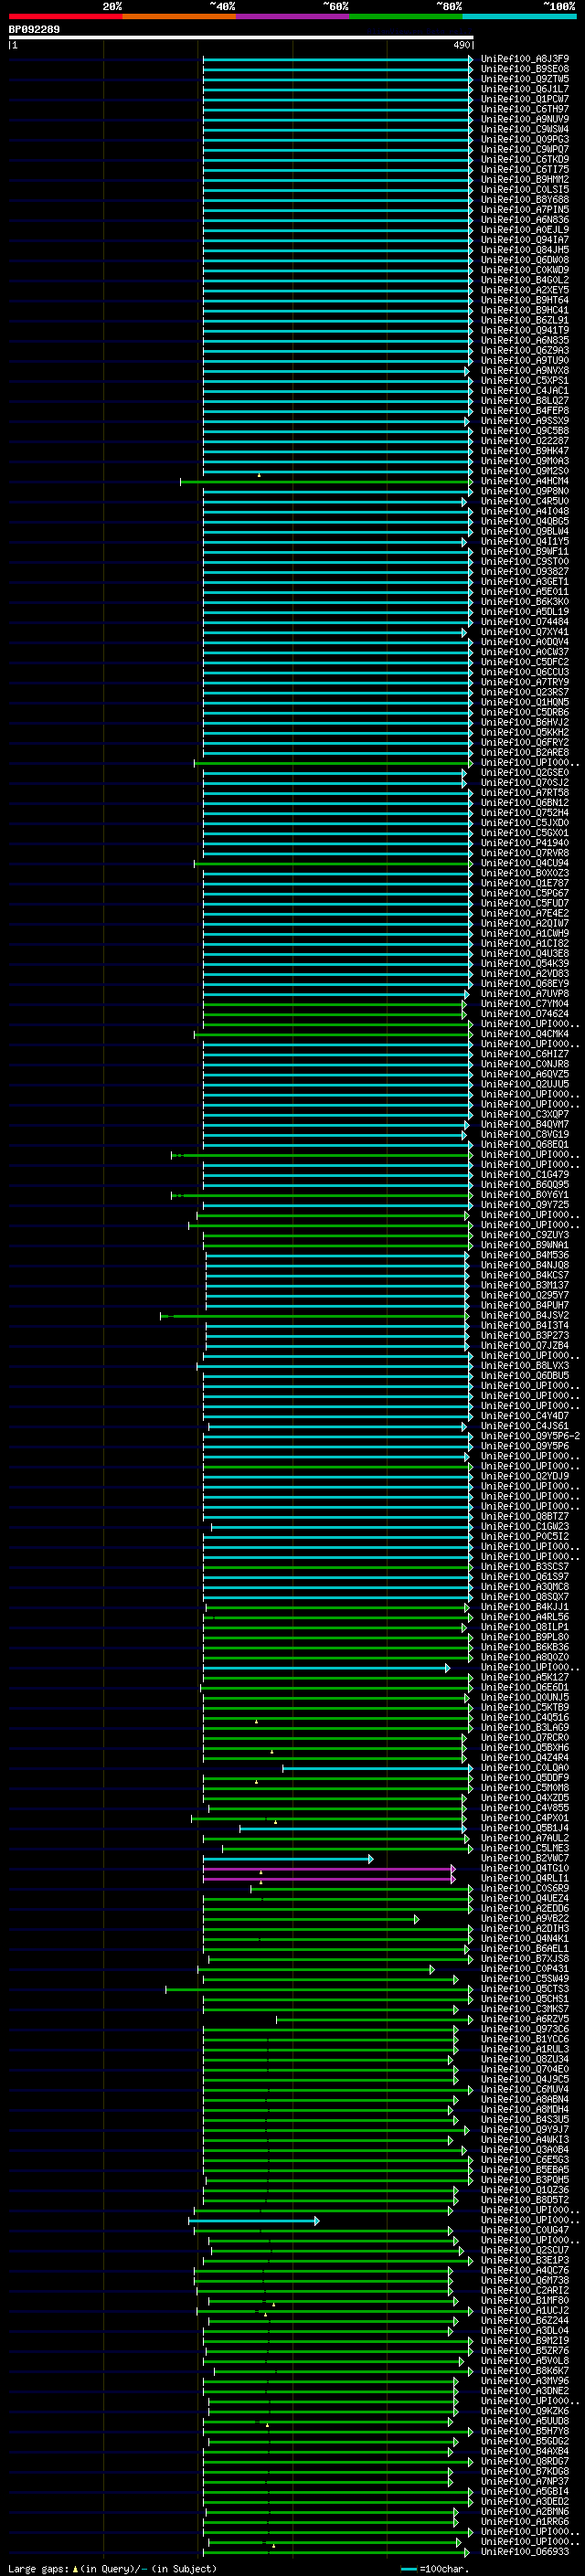
Task: Open hit UniRef100_Q9Y9J7
Action: (x=524, y=2129)
